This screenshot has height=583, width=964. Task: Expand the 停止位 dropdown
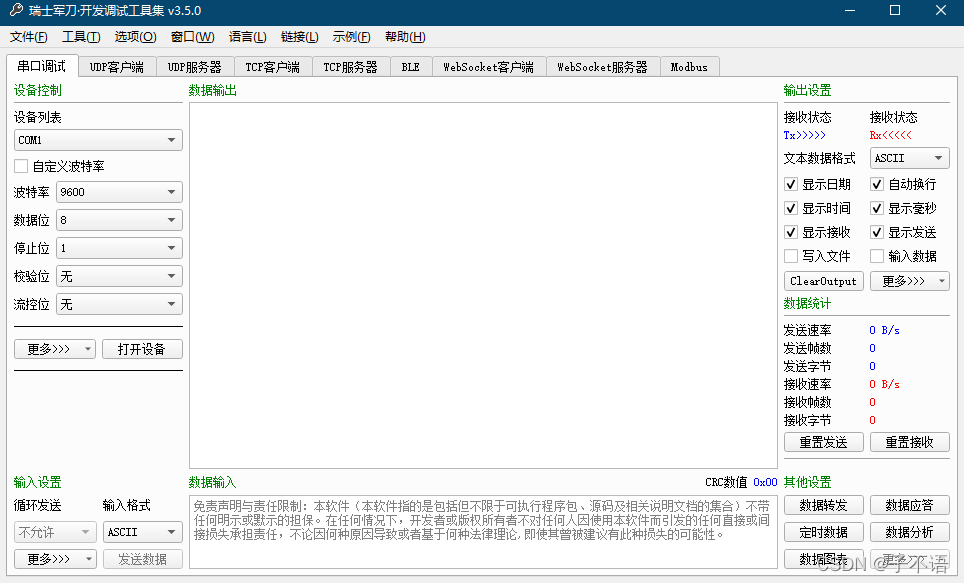coord(119,248)
